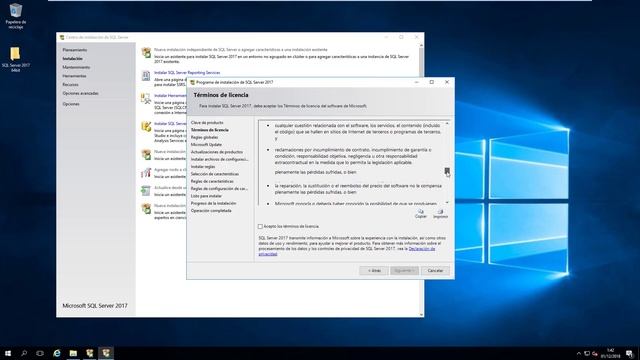The height and width of the screenshot is (360, 640).
Task: Click 'Instalar Herramientas' icon in Installation Center
Action: (x=146, y=98)
